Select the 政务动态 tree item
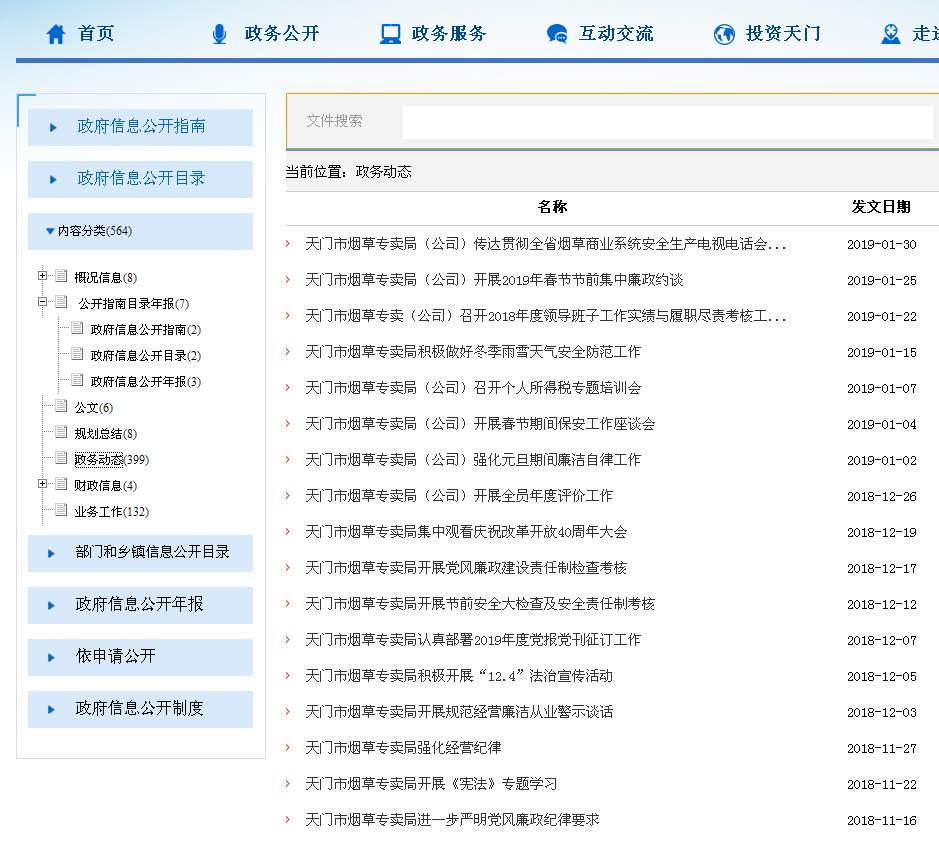The width and height of the screenshot is (939, 842). [99, 460]
